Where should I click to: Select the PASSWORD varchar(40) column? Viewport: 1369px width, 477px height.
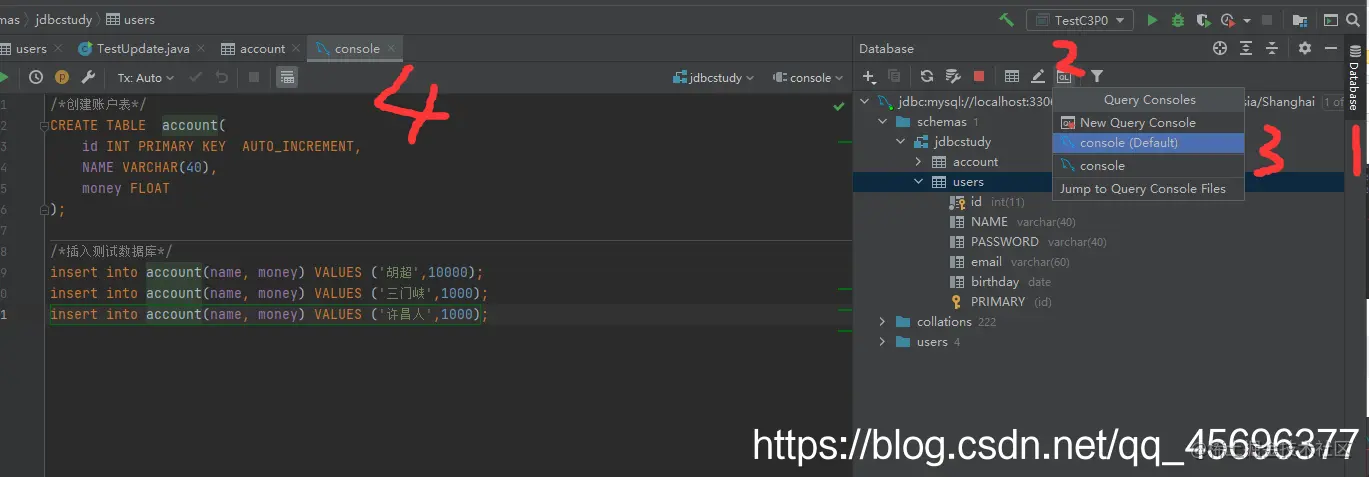pos(1027,242)
